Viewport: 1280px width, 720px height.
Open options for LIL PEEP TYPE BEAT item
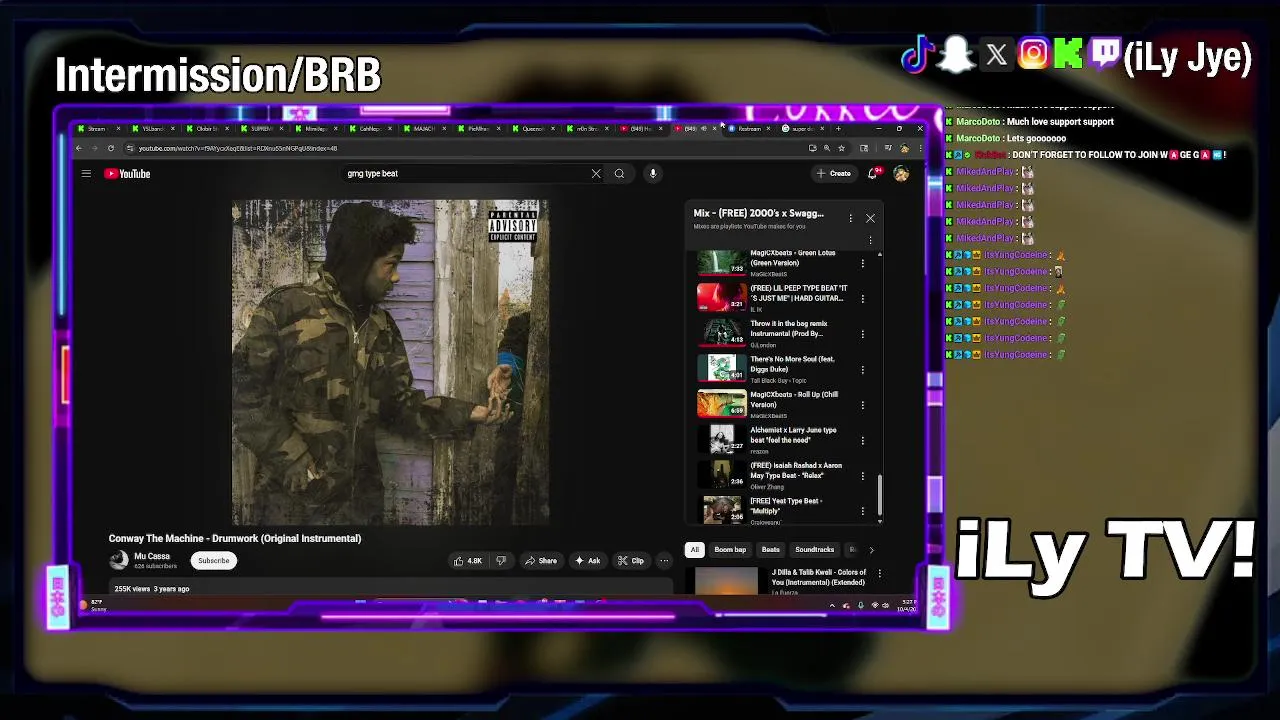click(x=863, y=298)
